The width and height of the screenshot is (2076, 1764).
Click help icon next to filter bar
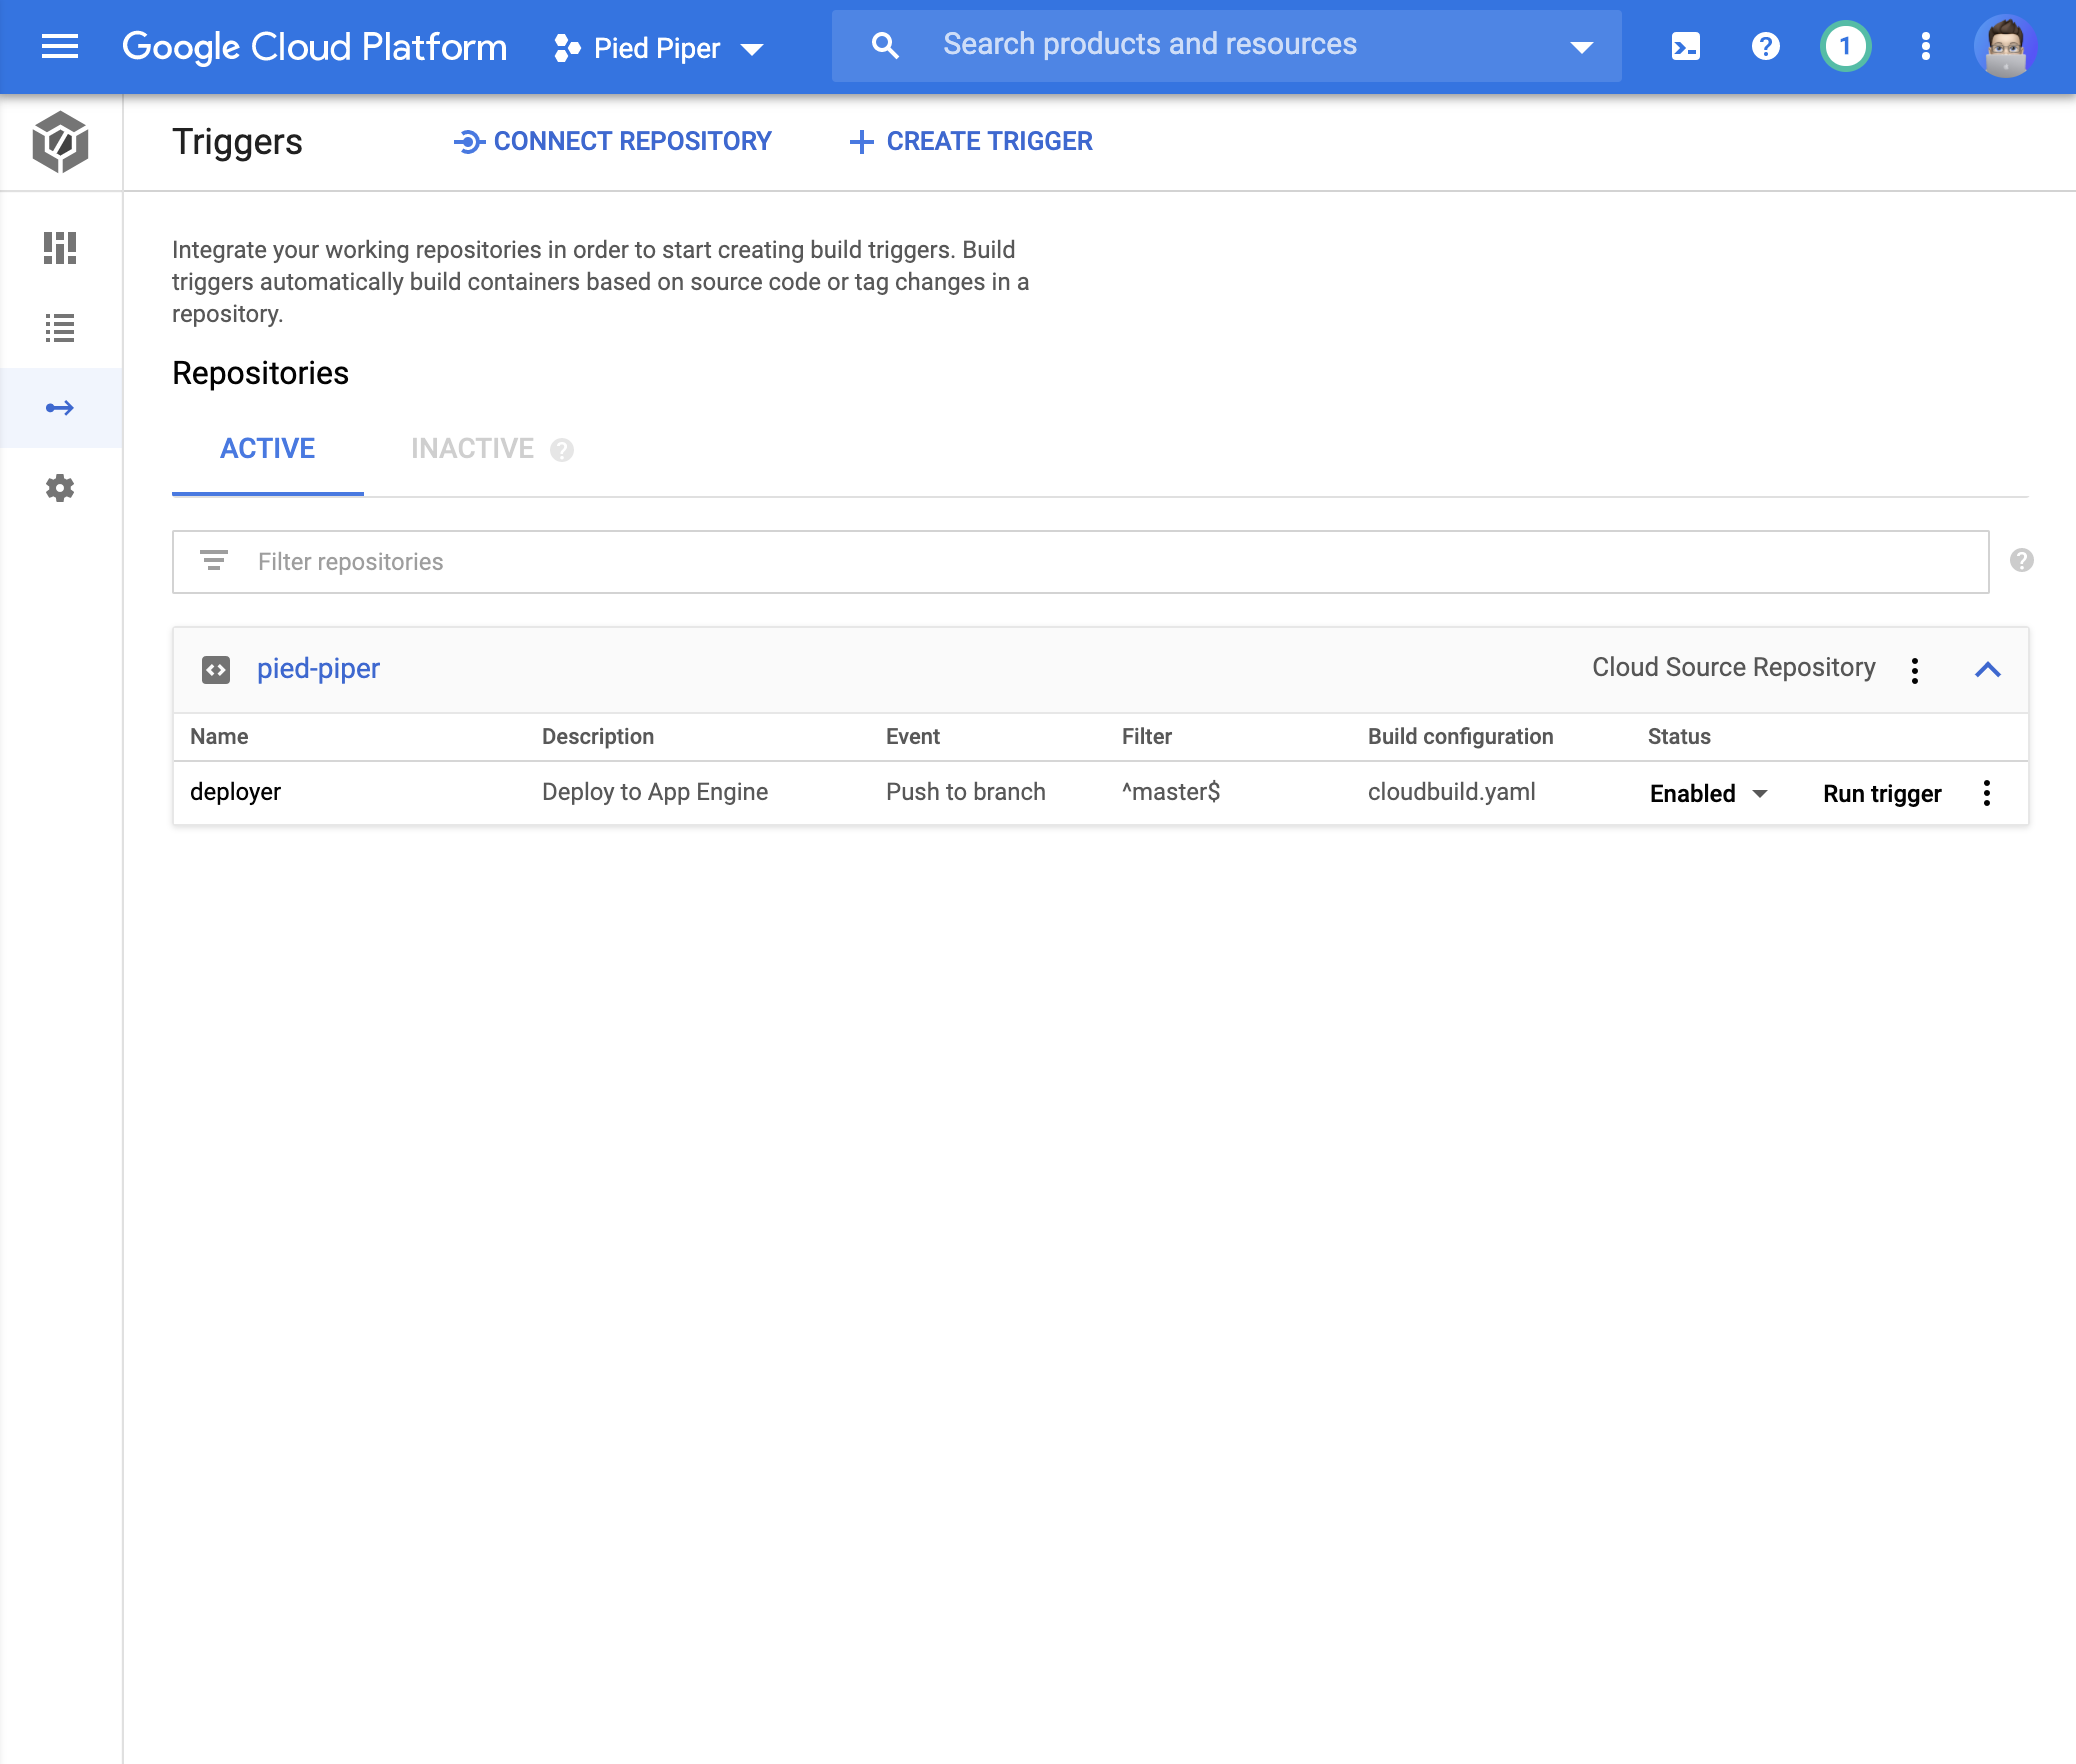click(x=2021, y=560)
